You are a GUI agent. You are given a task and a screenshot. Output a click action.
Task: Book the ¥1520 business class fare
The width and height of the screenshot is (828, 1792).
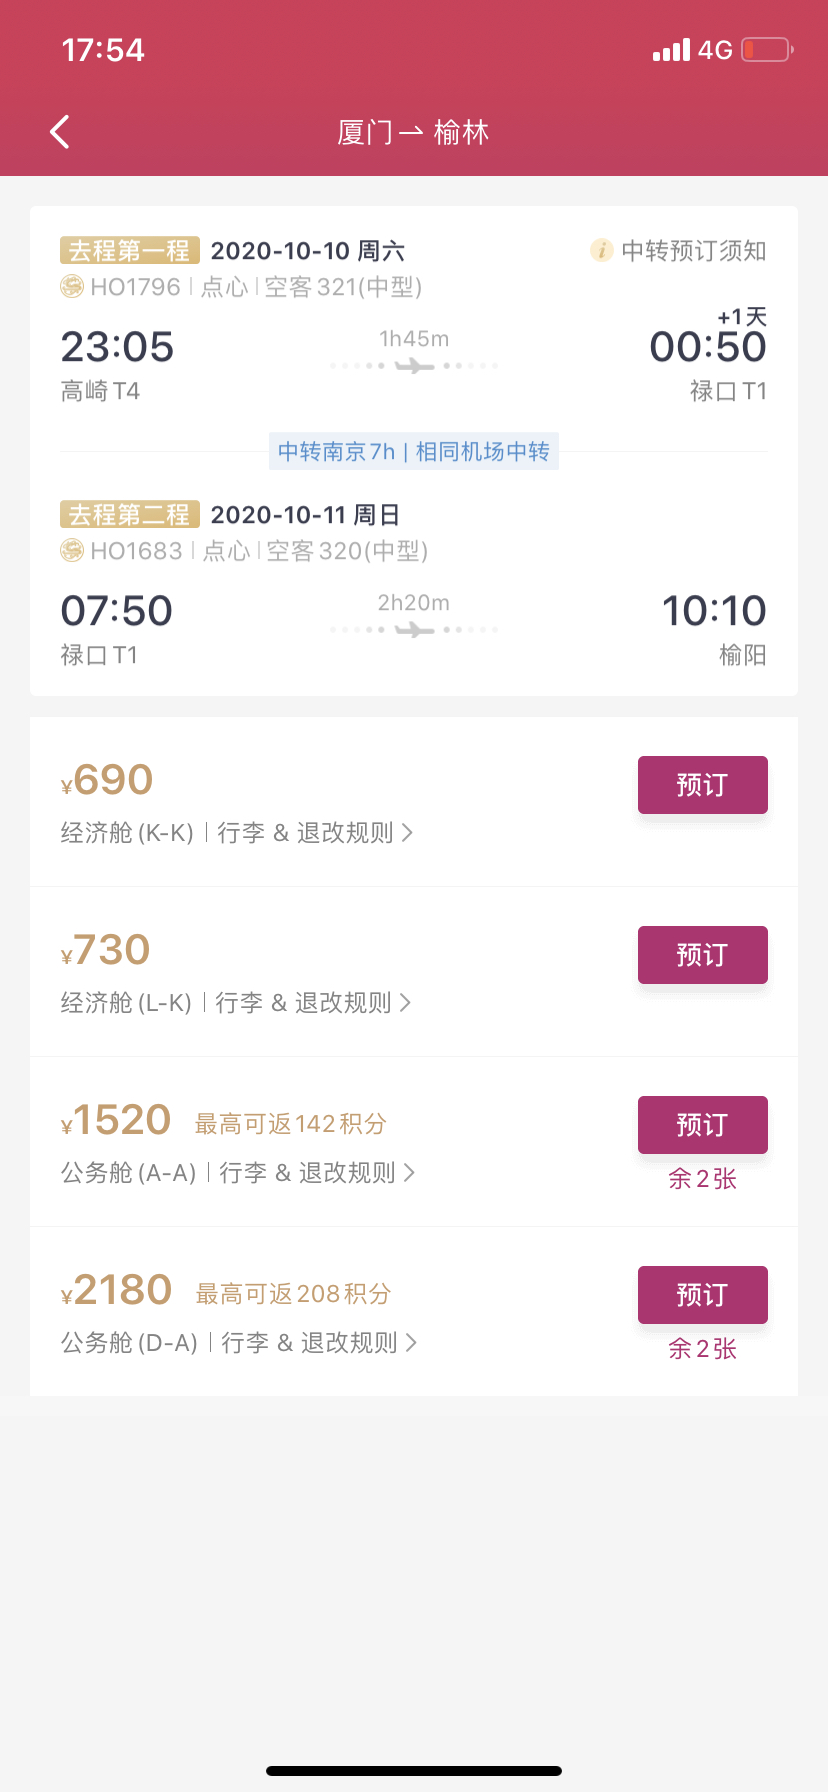coord(703,1125)
